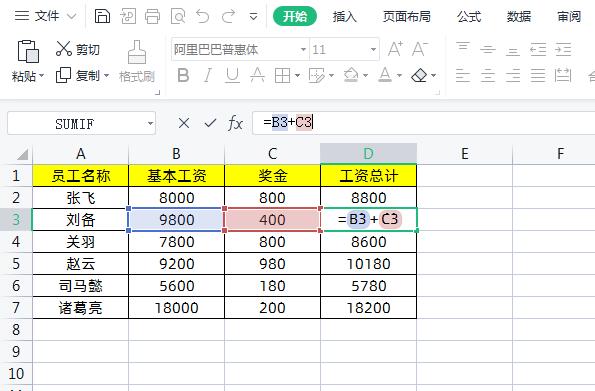Image resolution: width=595 pixels, height=391 pixels.
Task: Toggle Bold formatting
Action: click(183, 75)
